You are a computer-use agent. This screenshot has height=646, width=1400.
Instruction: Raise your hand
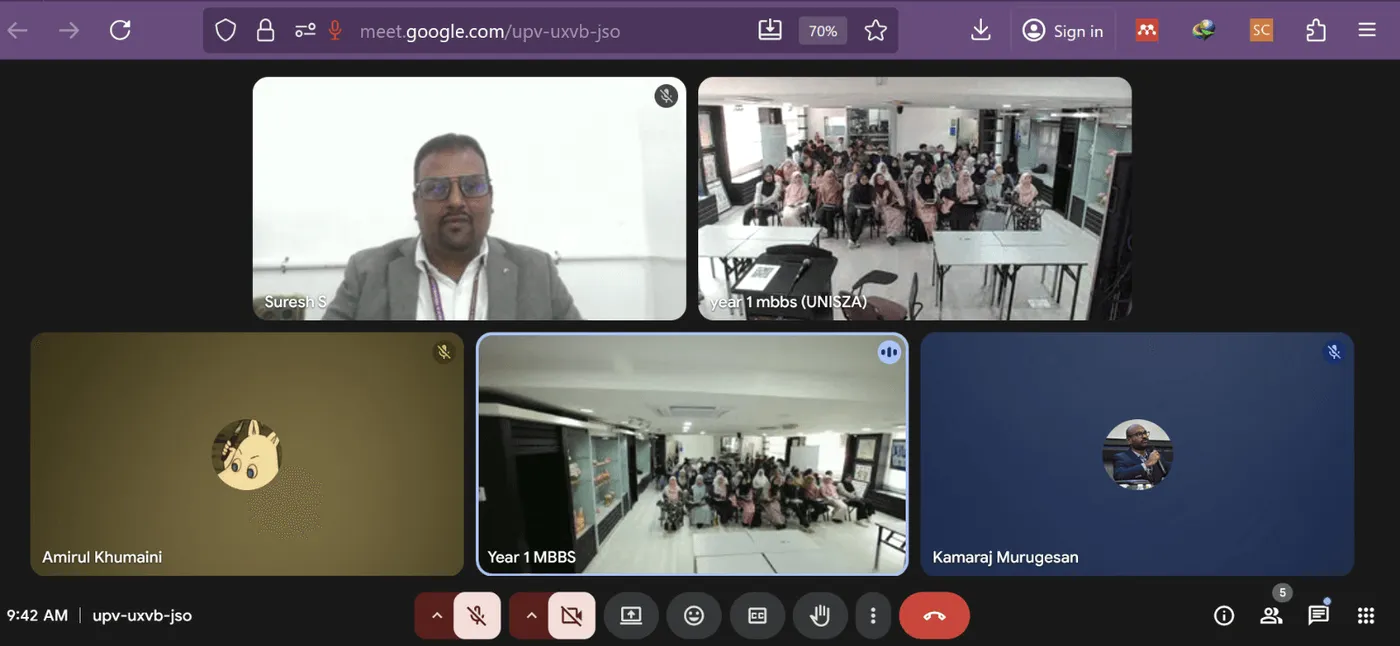(x=820, y=616)
